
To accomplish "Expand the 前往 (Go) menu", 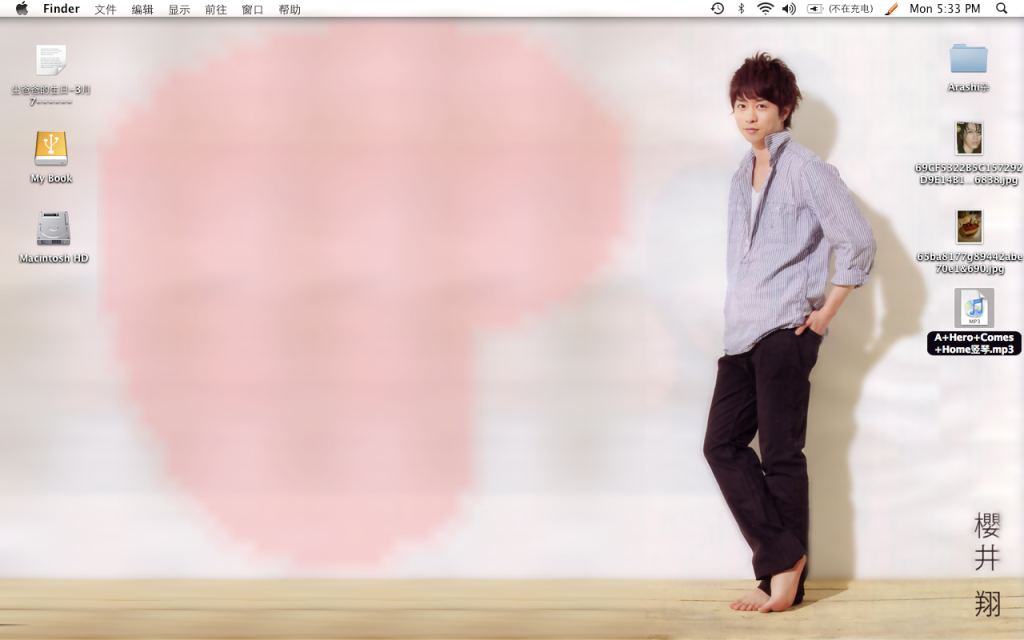I will tap(215, 9).
